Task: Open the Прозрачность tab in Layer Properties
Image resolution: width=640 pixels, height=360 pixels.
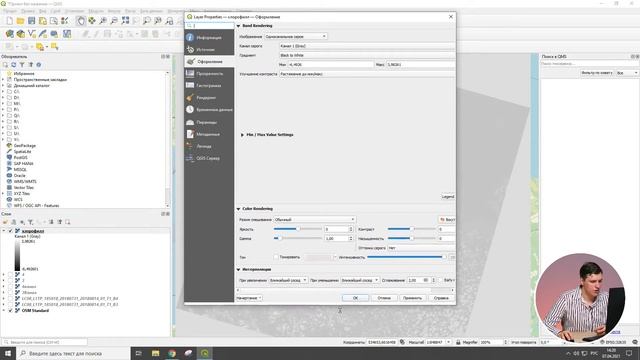Action: [209, 74]
